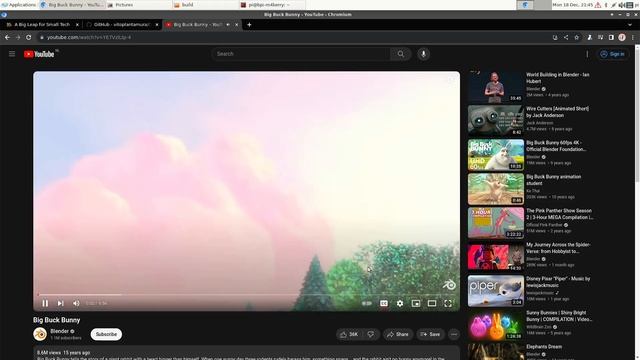Screen dimensions: 640x360
Task: Switch to theater mode
Action: [431, 303]
